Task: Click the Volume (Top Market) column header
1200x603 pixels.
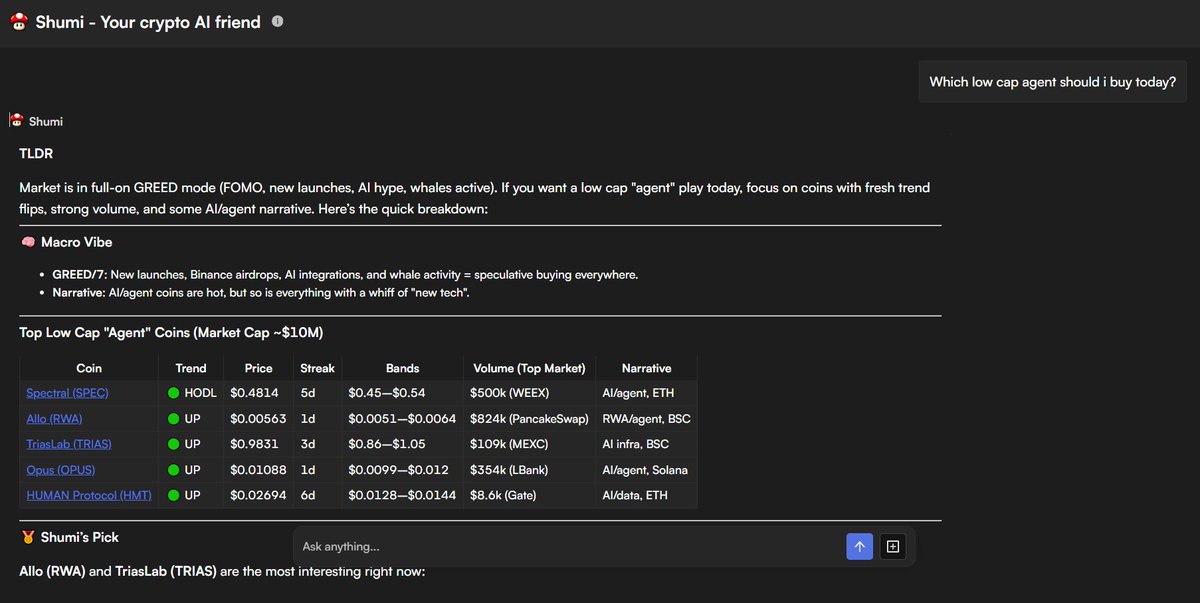Action: coord(529,368)
